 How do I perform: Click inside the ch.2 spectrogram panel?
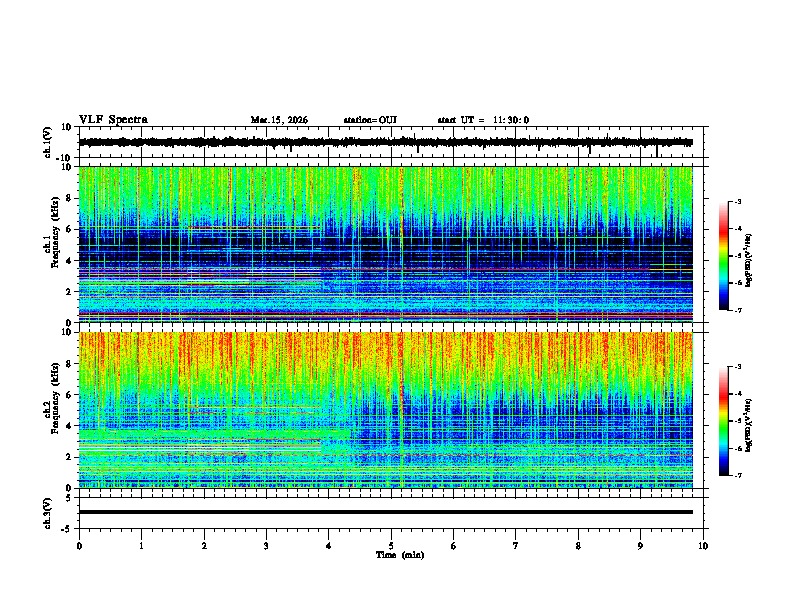point(385,410)
